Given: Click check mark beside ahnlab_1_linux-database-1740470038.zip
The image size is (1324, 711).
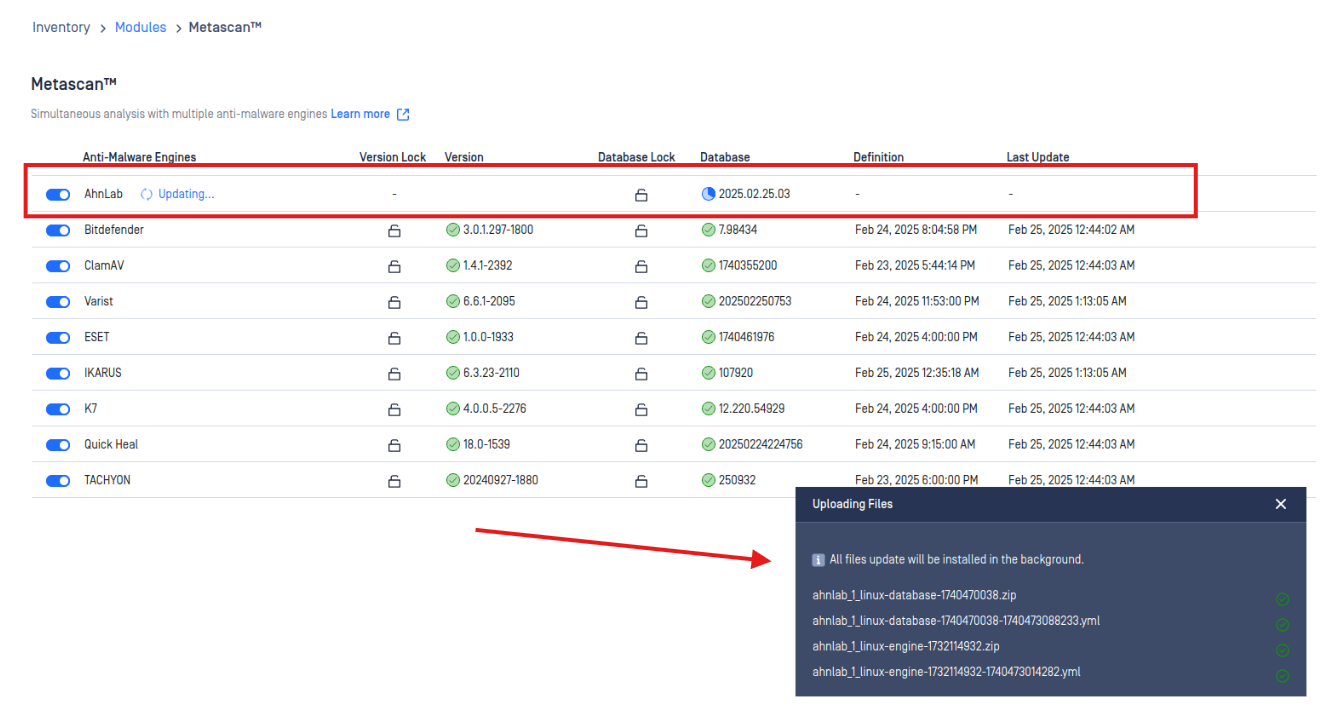Looking at the screenshot, I should pos(1282,599).
